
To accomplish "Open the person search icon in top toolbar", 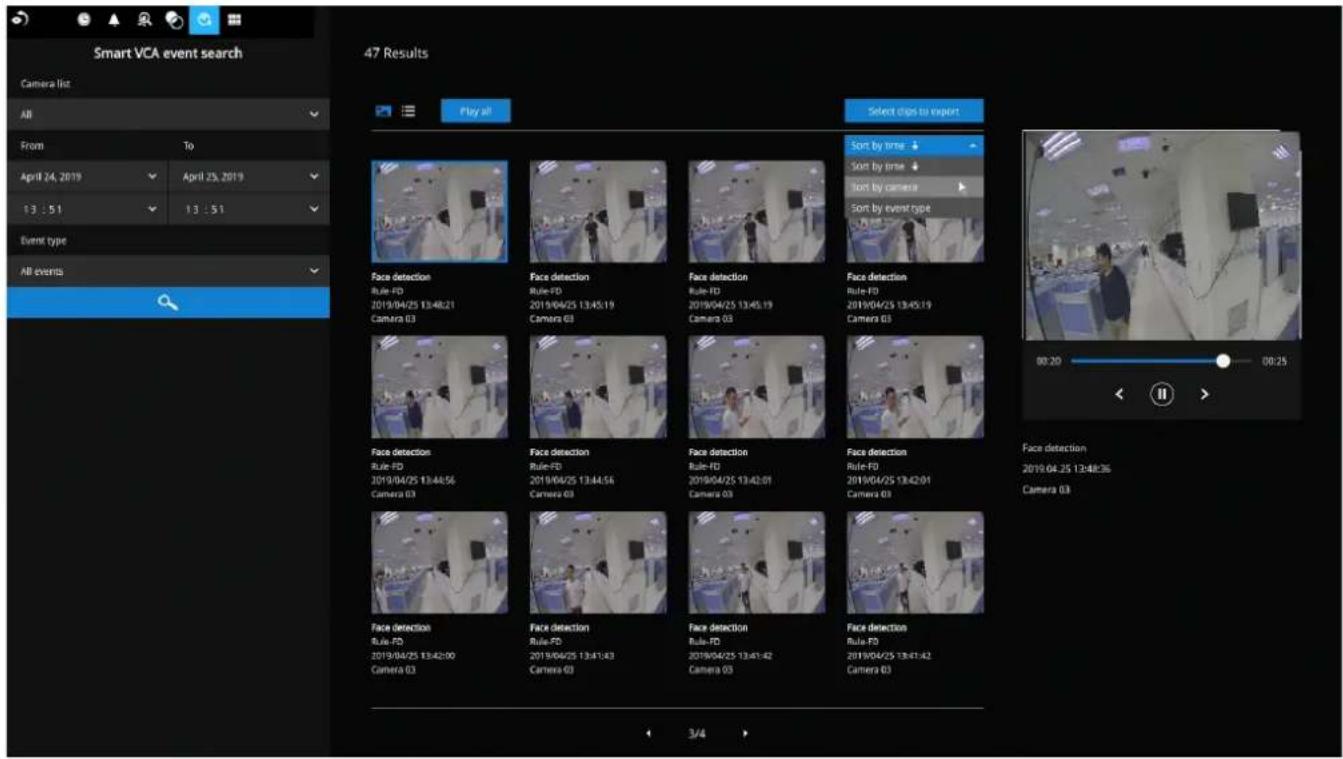I will (x=143, y=19).
